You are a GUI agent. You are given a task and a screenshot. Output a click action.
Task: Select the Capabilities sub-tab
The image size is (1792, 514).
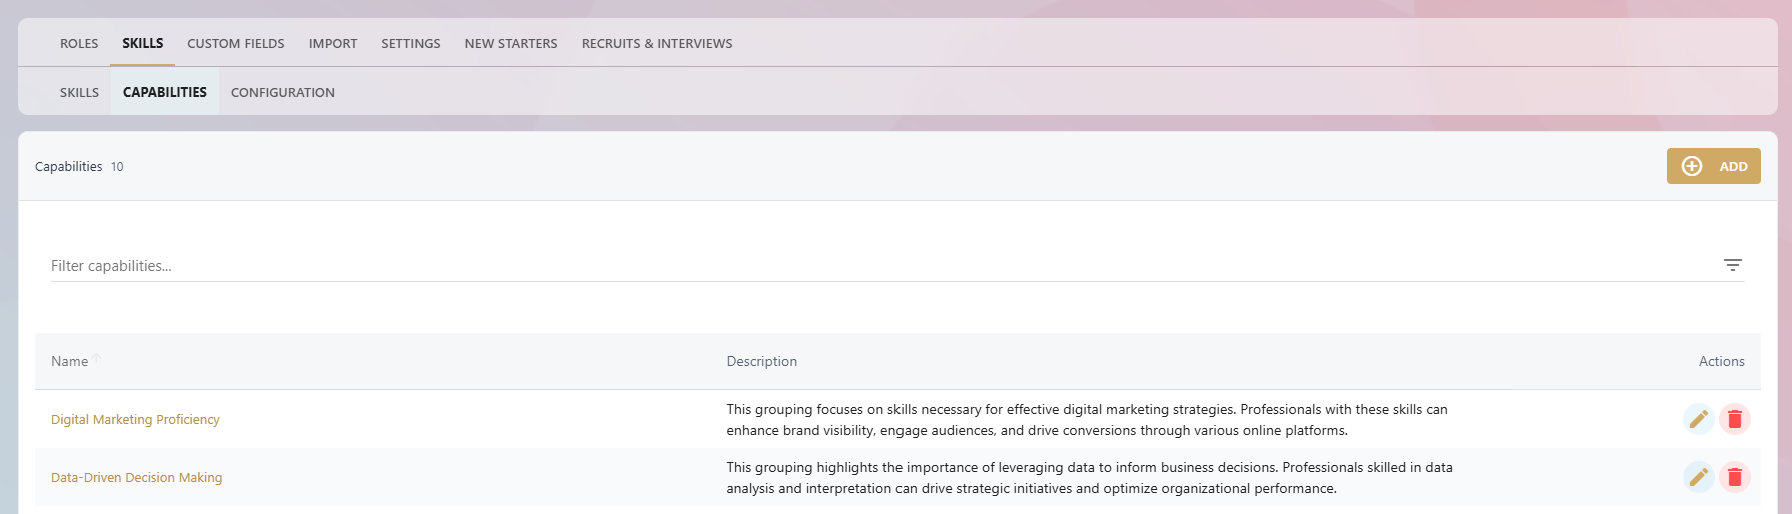165,92
